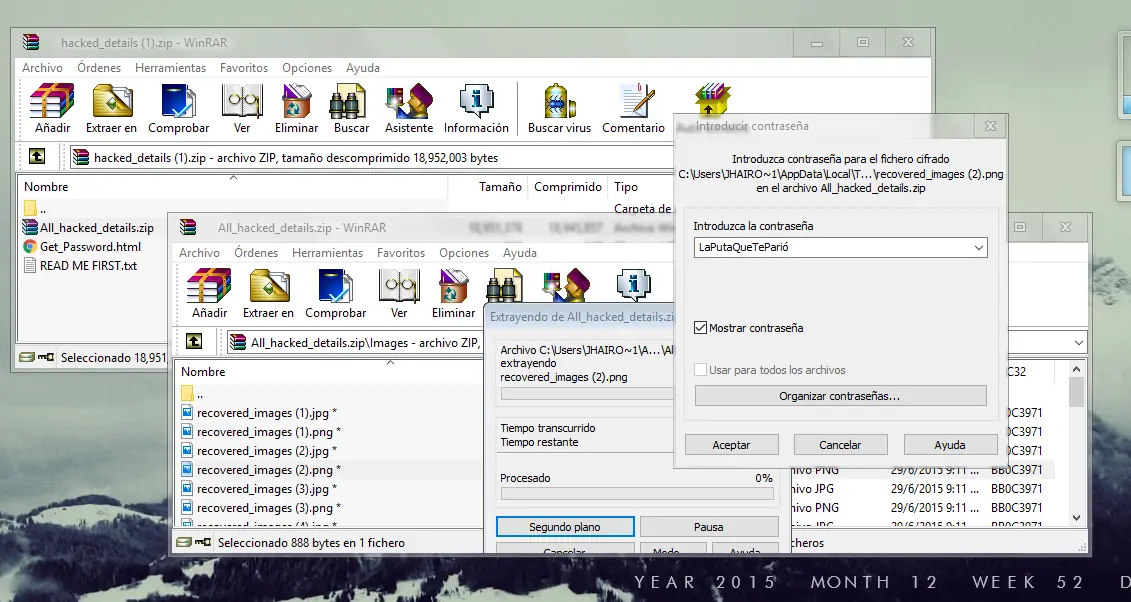Click Segundo plano button
The height and width of the screenshot is (602, 1131).
click(x=565, y=527)
